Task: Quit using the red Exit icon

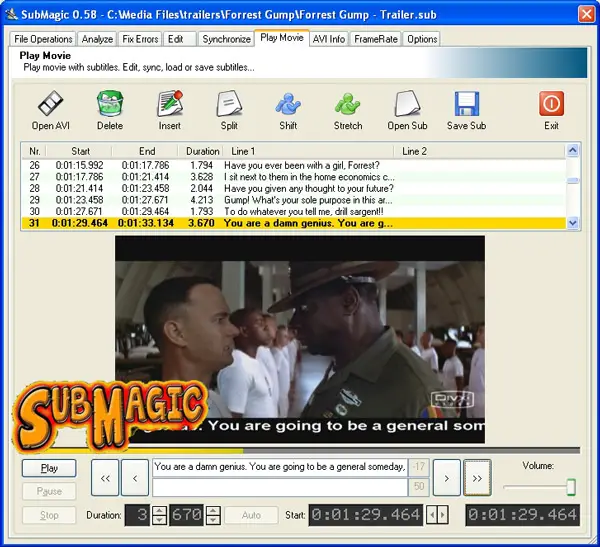Action: coord(551,103)
